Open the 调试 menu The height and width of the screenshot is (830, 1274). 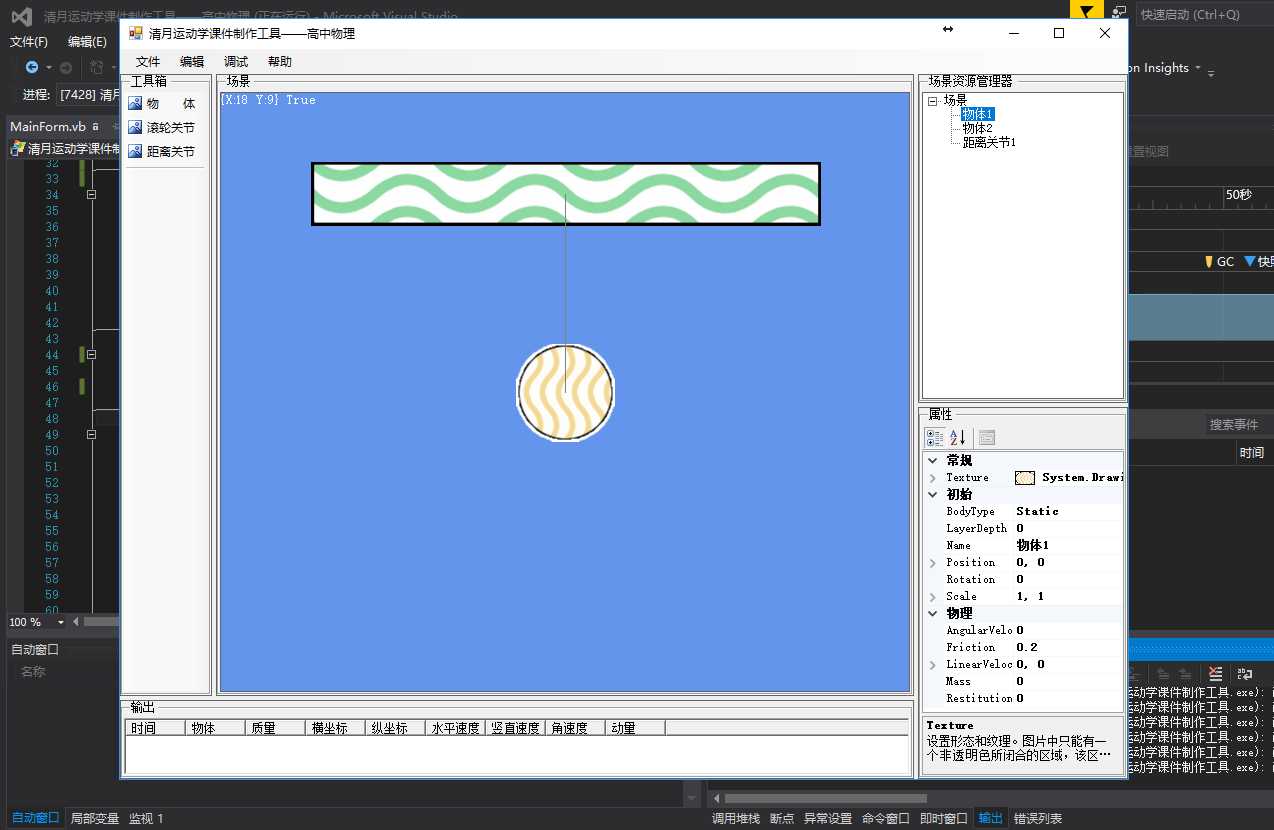(x=236, y=61)
